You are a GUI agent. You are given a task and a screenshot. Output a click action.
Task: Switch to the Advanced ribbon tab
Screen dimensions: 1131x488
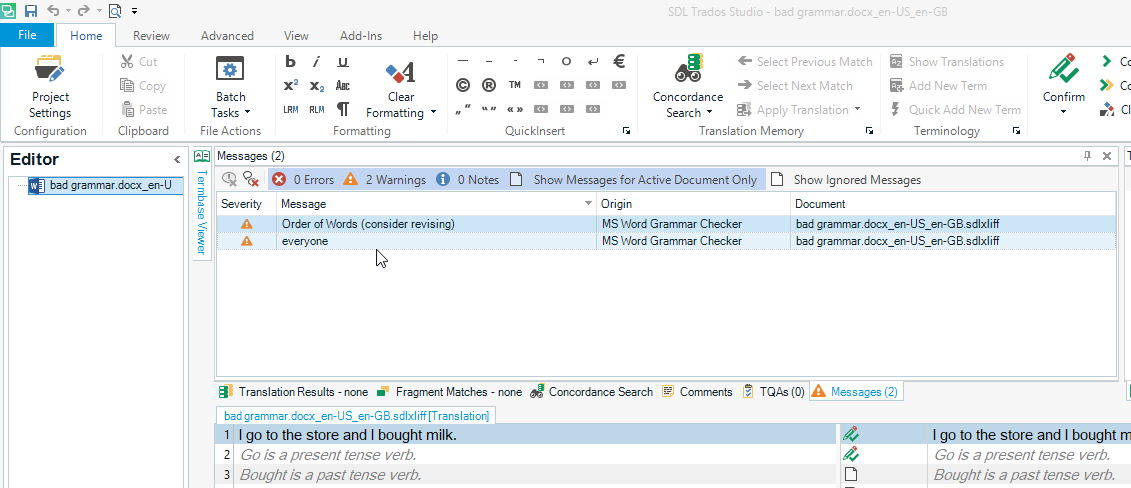click(227, 35)
